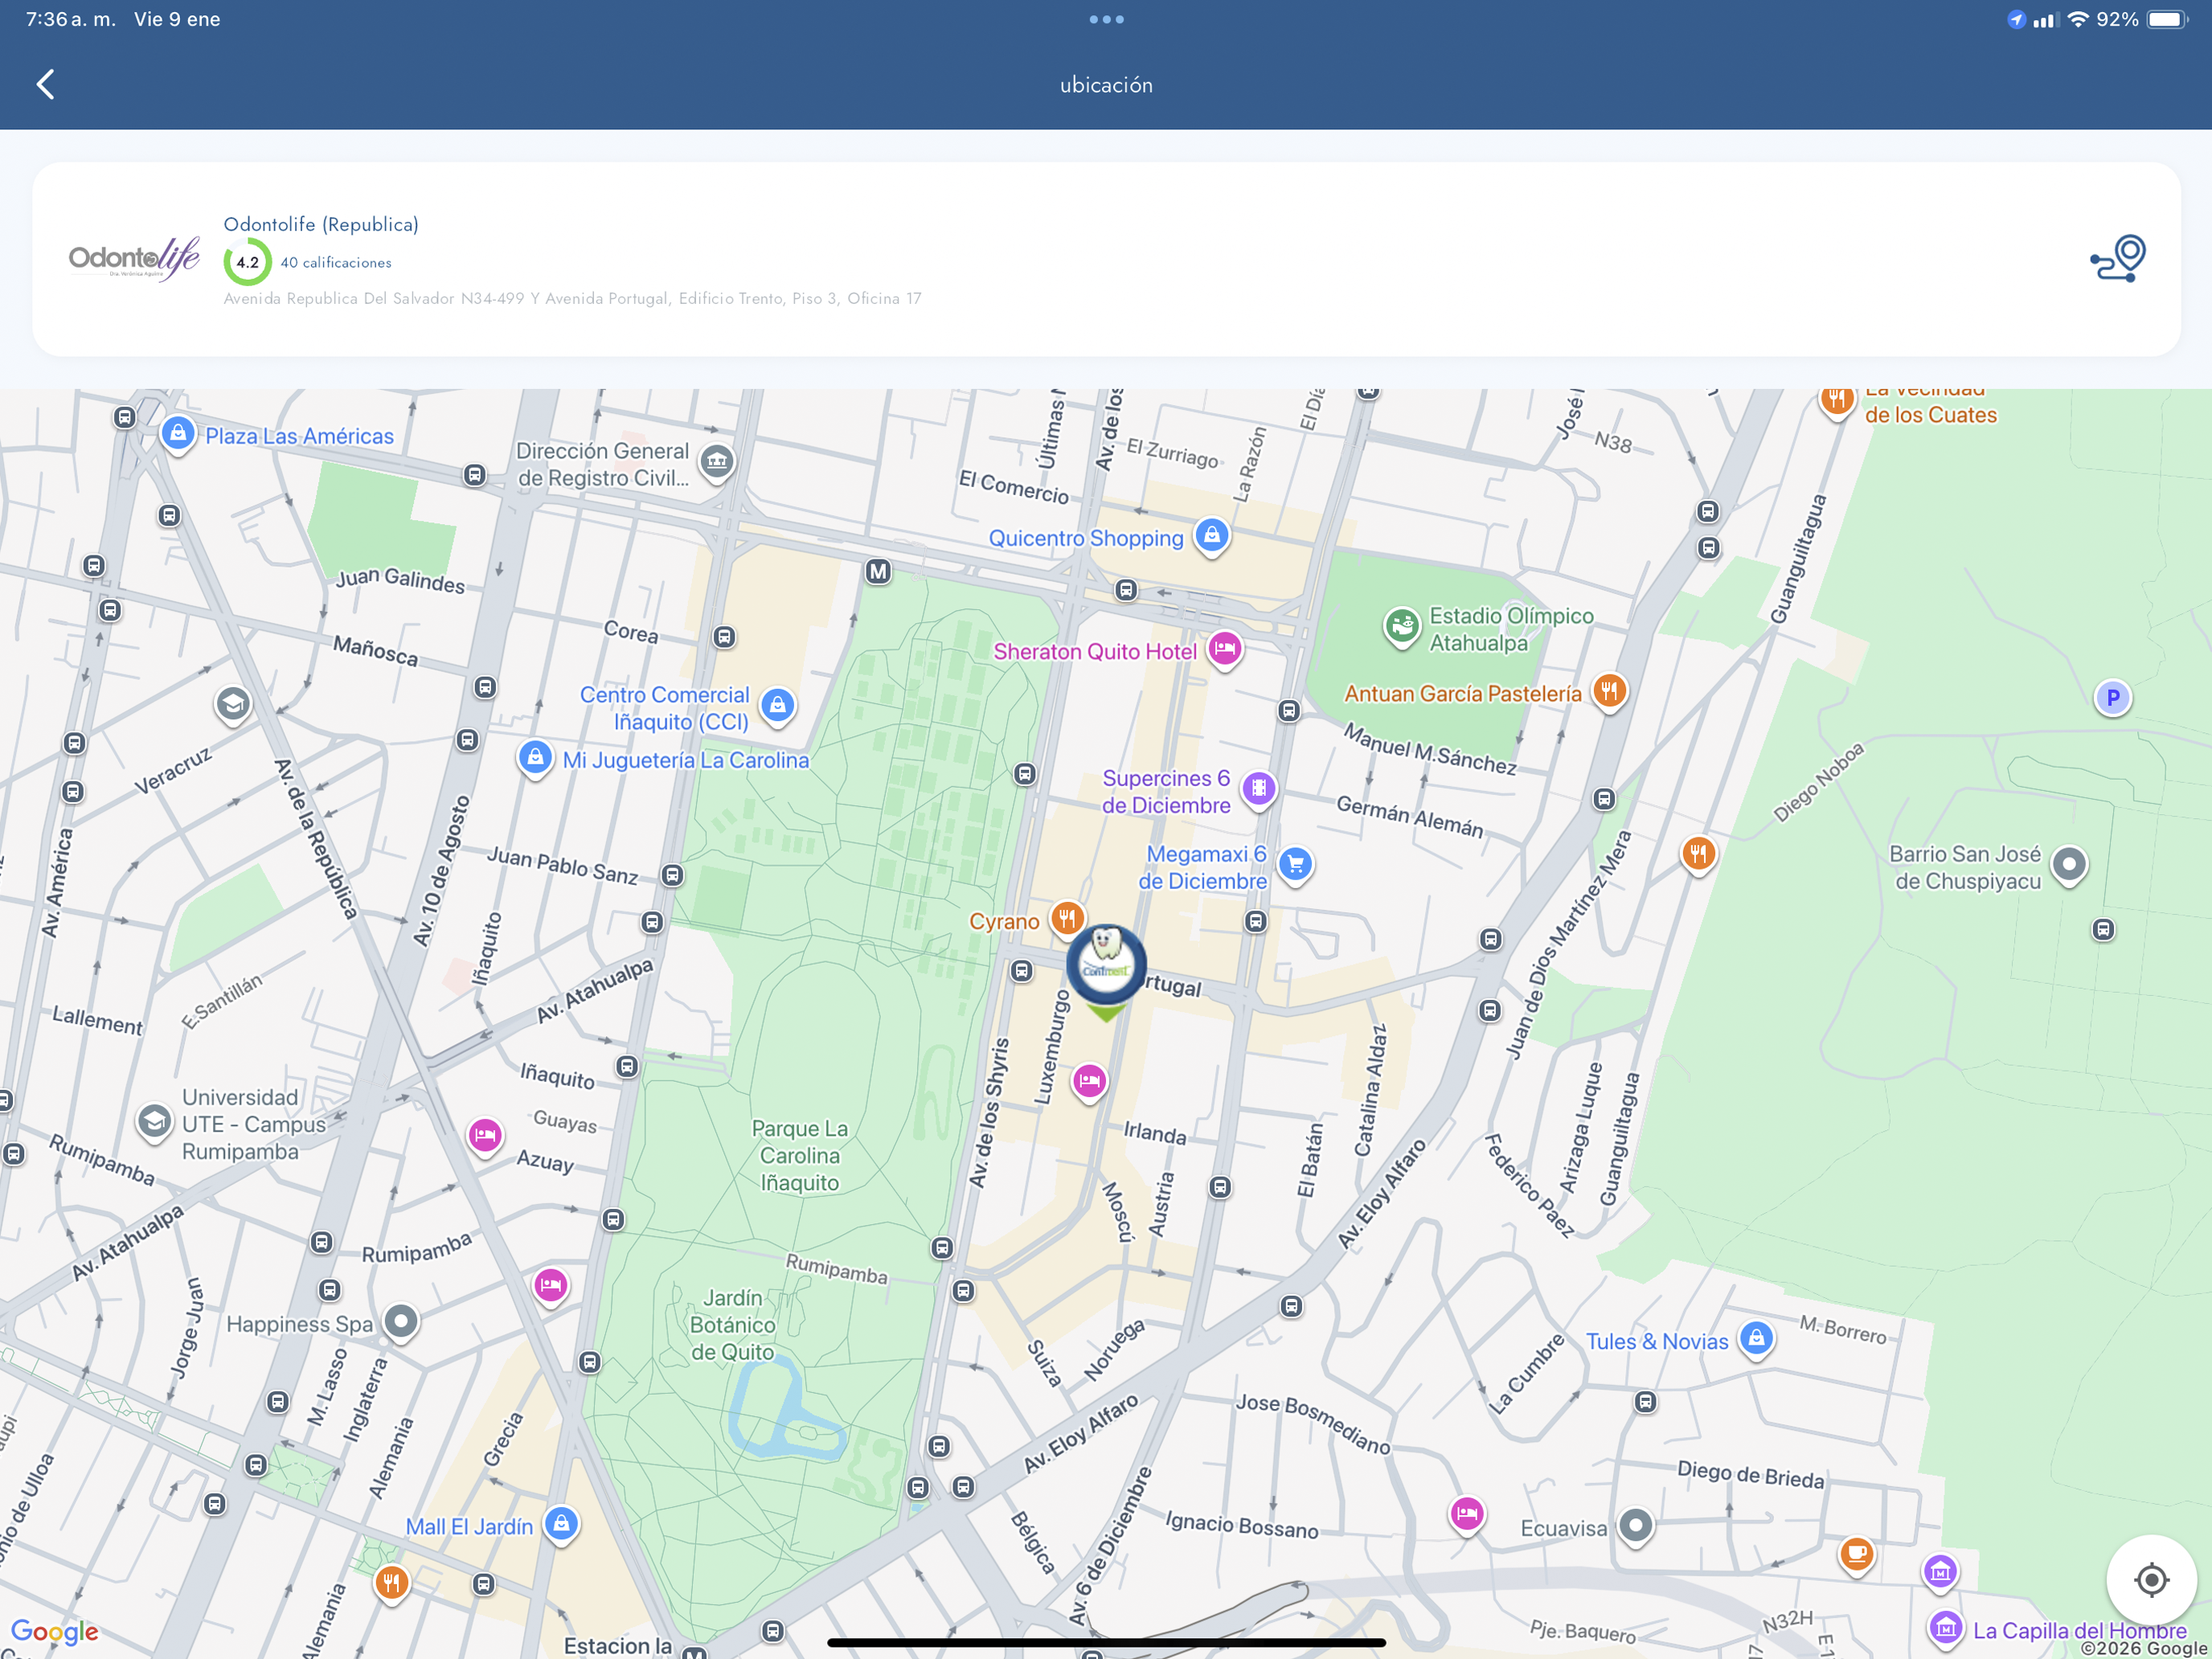Tap hotel pin south of clinic marker
The image size is (2212, 1659).
coord(1089,1082)
